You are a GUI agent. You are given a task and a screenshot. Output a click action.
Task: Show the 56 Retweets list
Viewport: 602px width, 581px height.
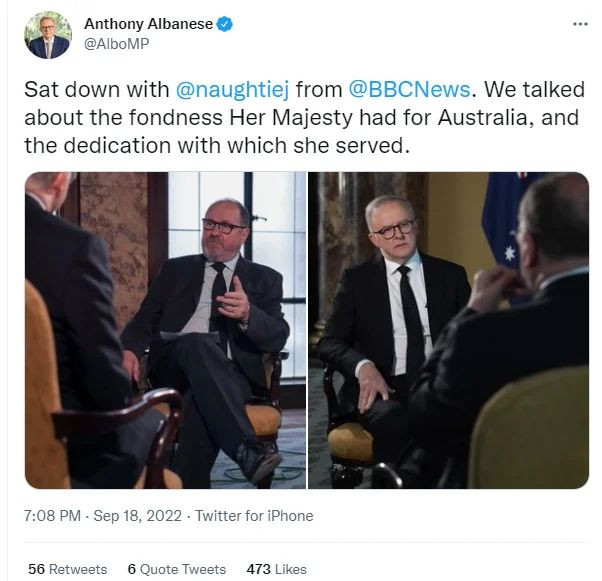68,569
